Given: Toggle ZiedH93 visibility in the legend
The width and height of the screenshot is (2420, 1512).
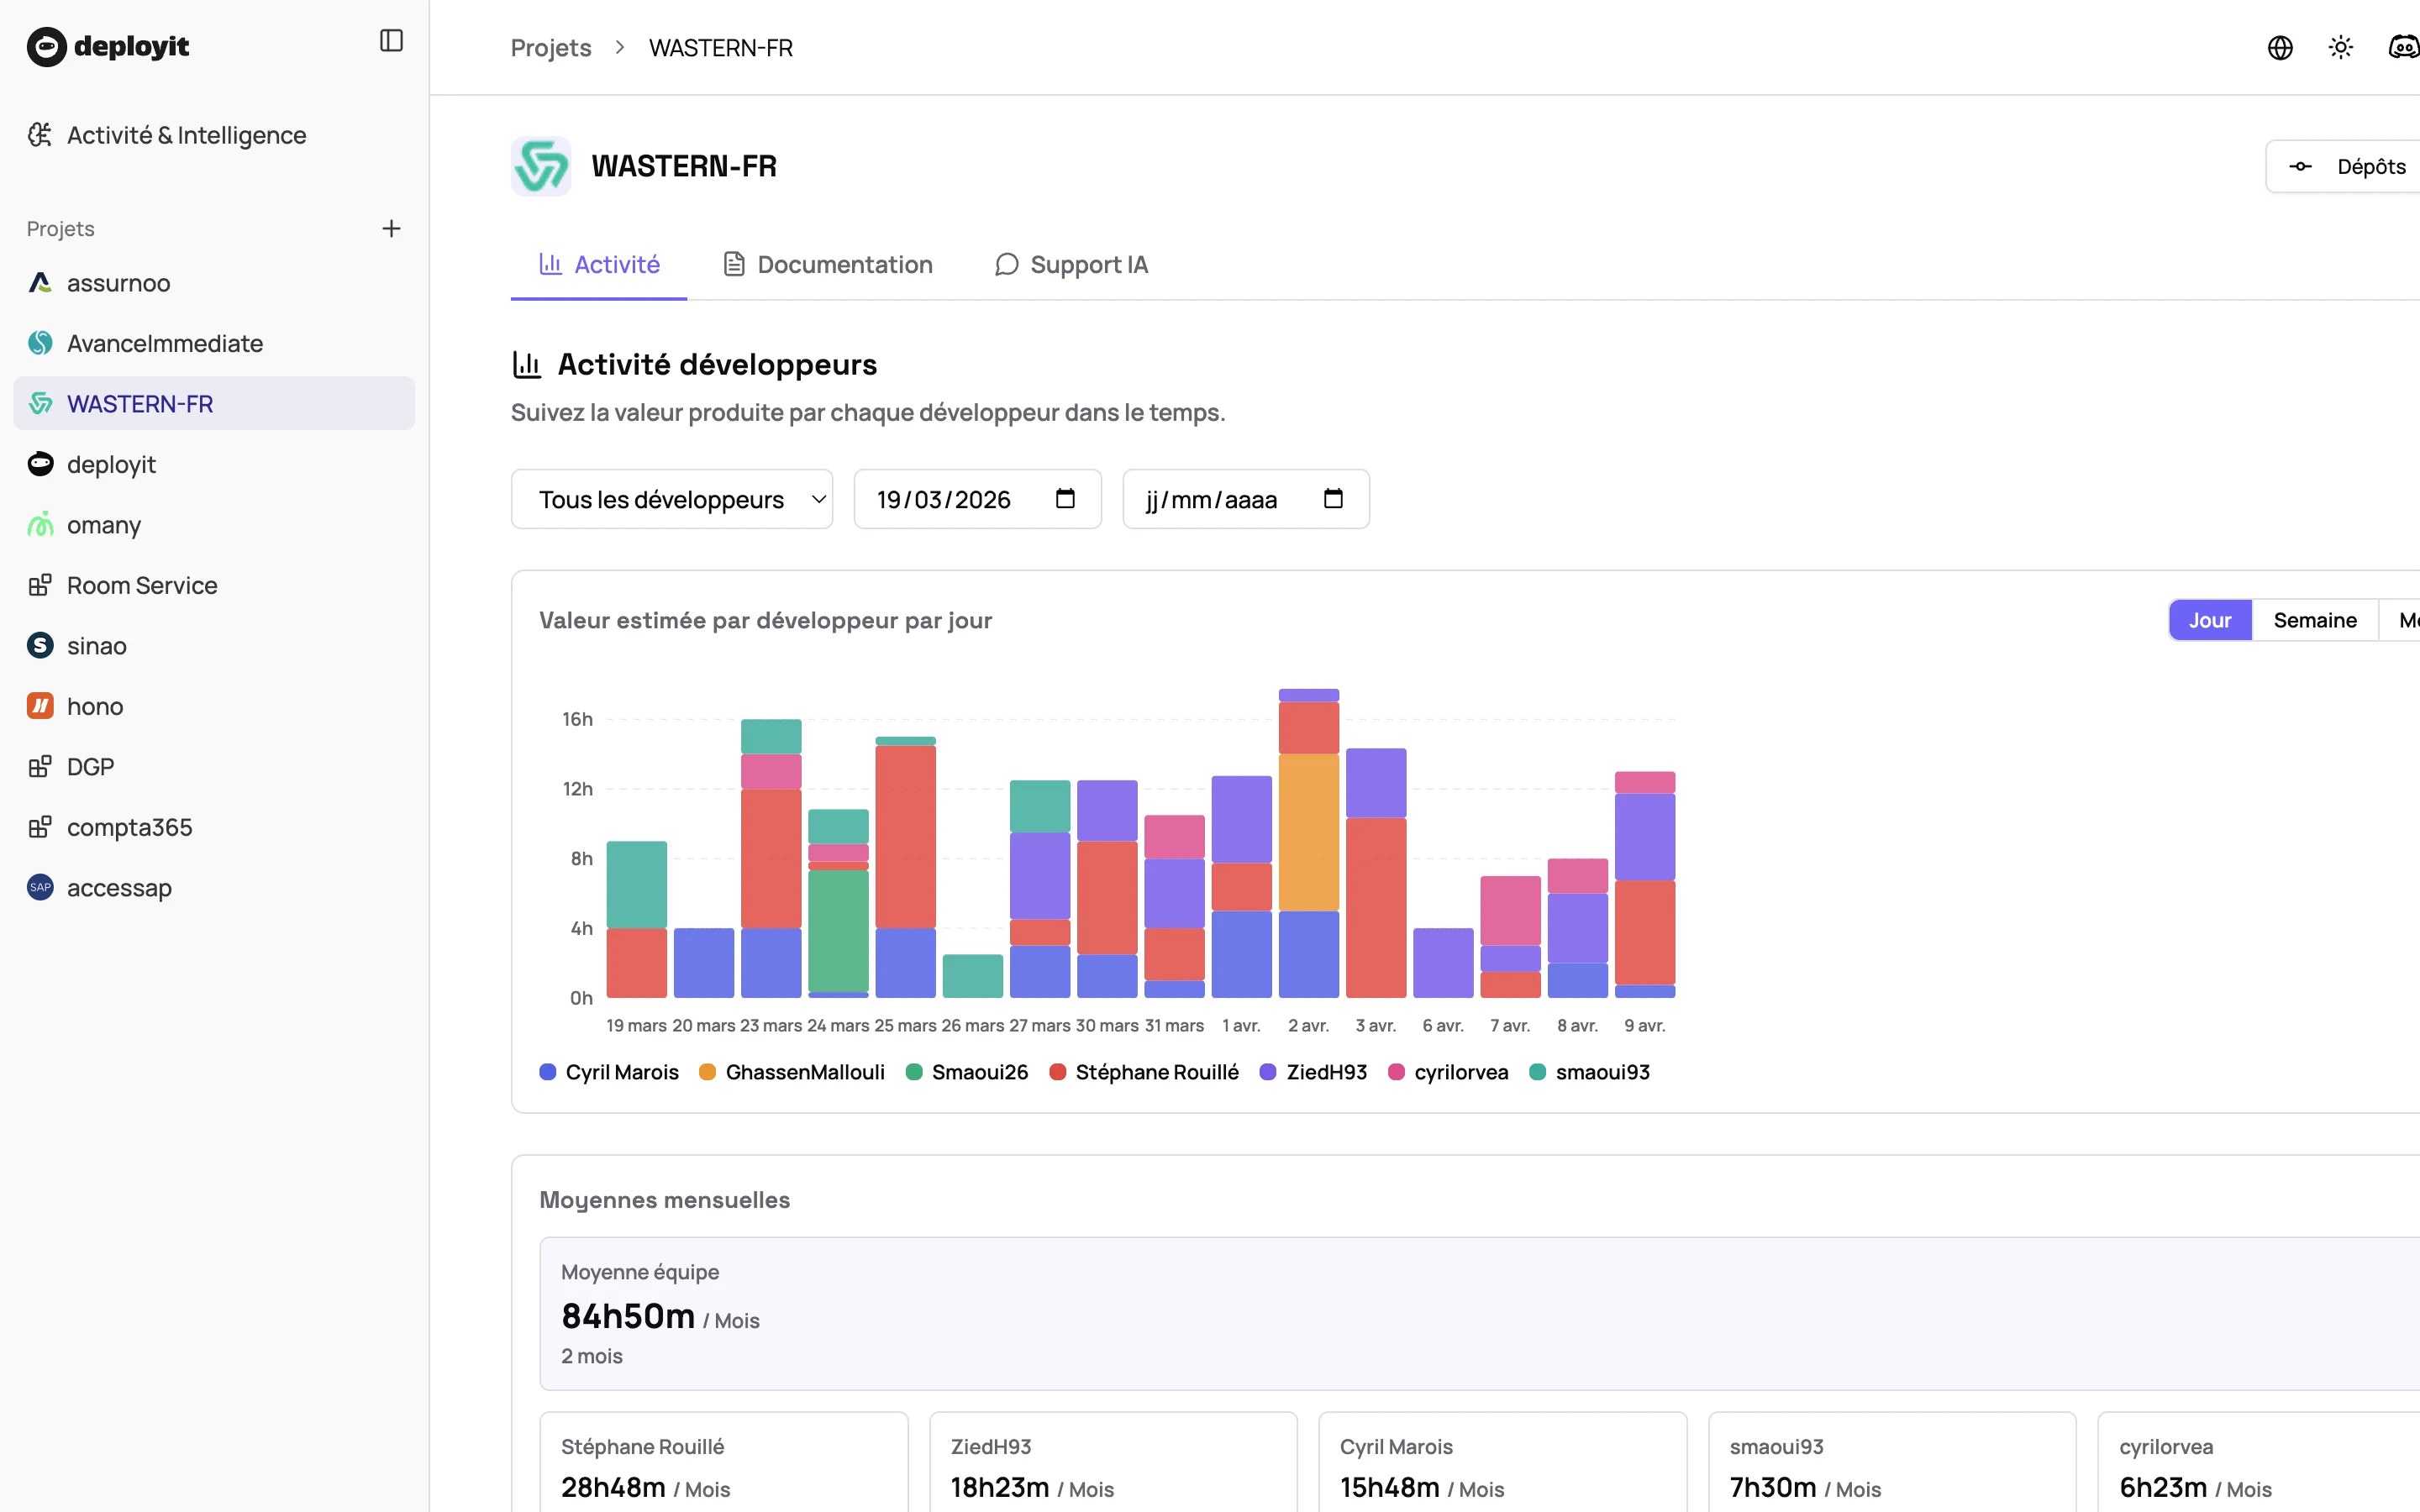Looking at the screenshot, I should click(1312, 1071).
